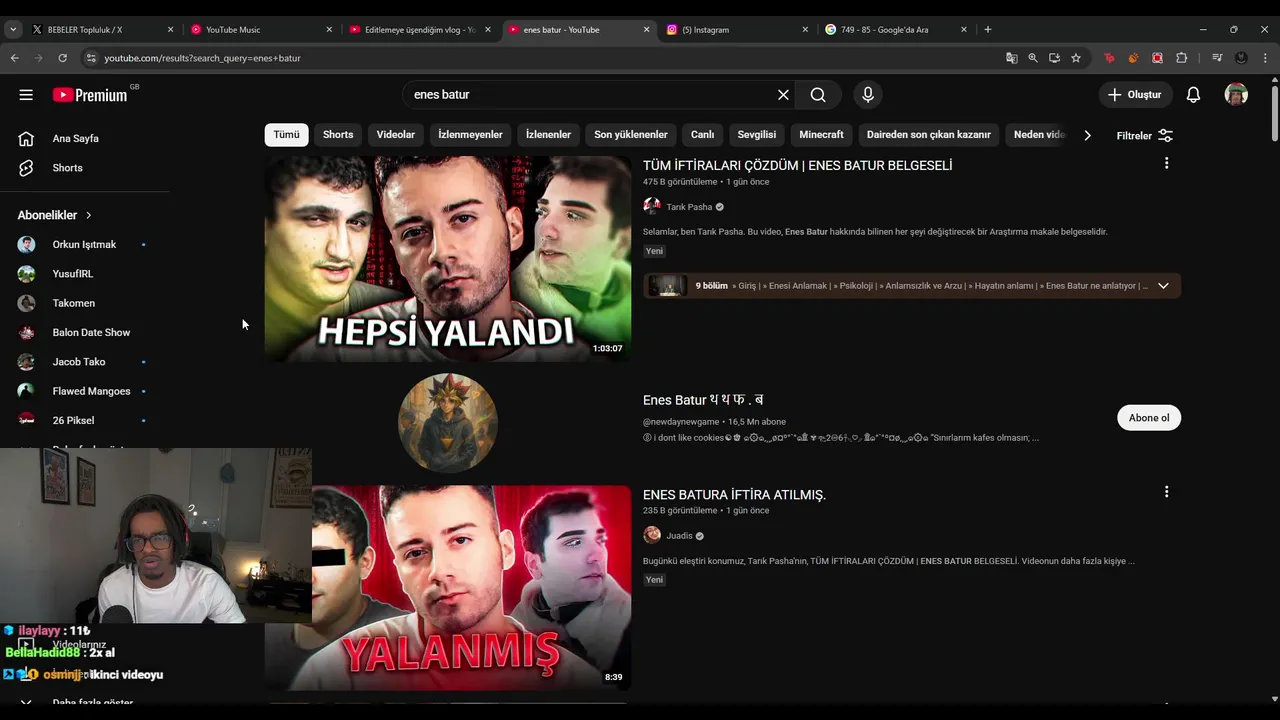Select the Son yüklenenler chip
This screenshot has width=1280, height=720.
[x=631, y=135]
